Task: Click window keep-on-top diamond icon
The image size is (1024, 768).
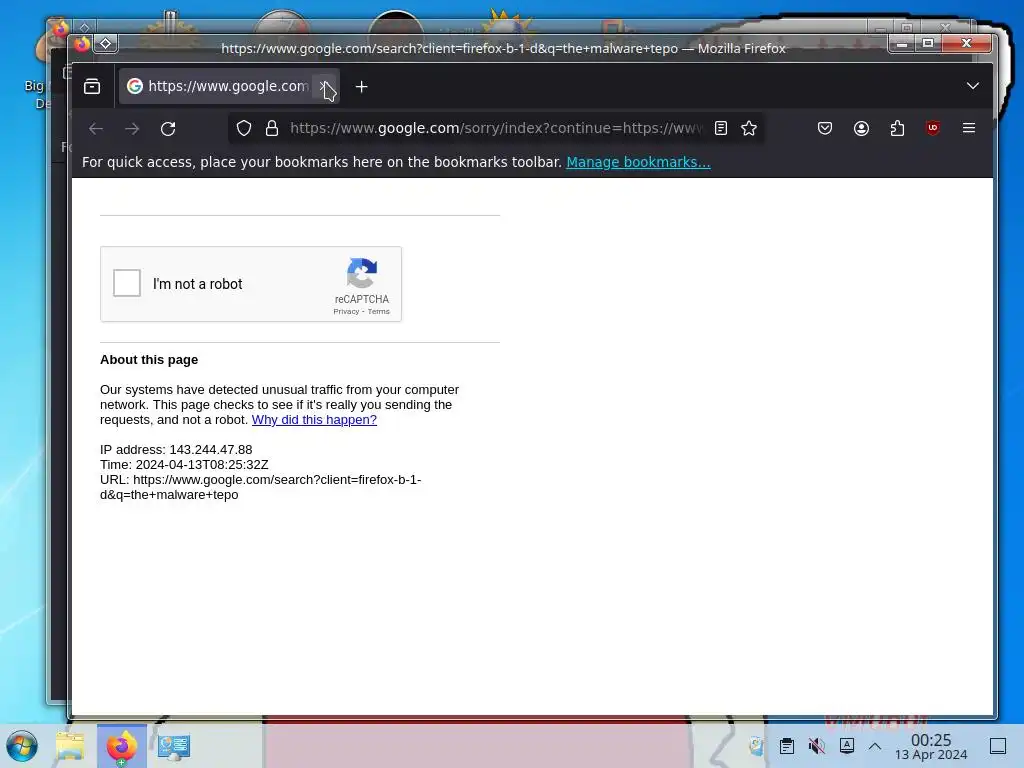Action: pos(106,44)
